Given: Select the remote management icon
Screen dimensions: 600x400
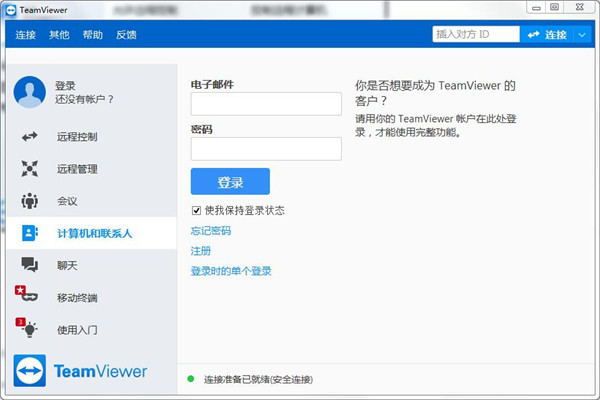Looking at the screenshot, I should pos(29,169).
